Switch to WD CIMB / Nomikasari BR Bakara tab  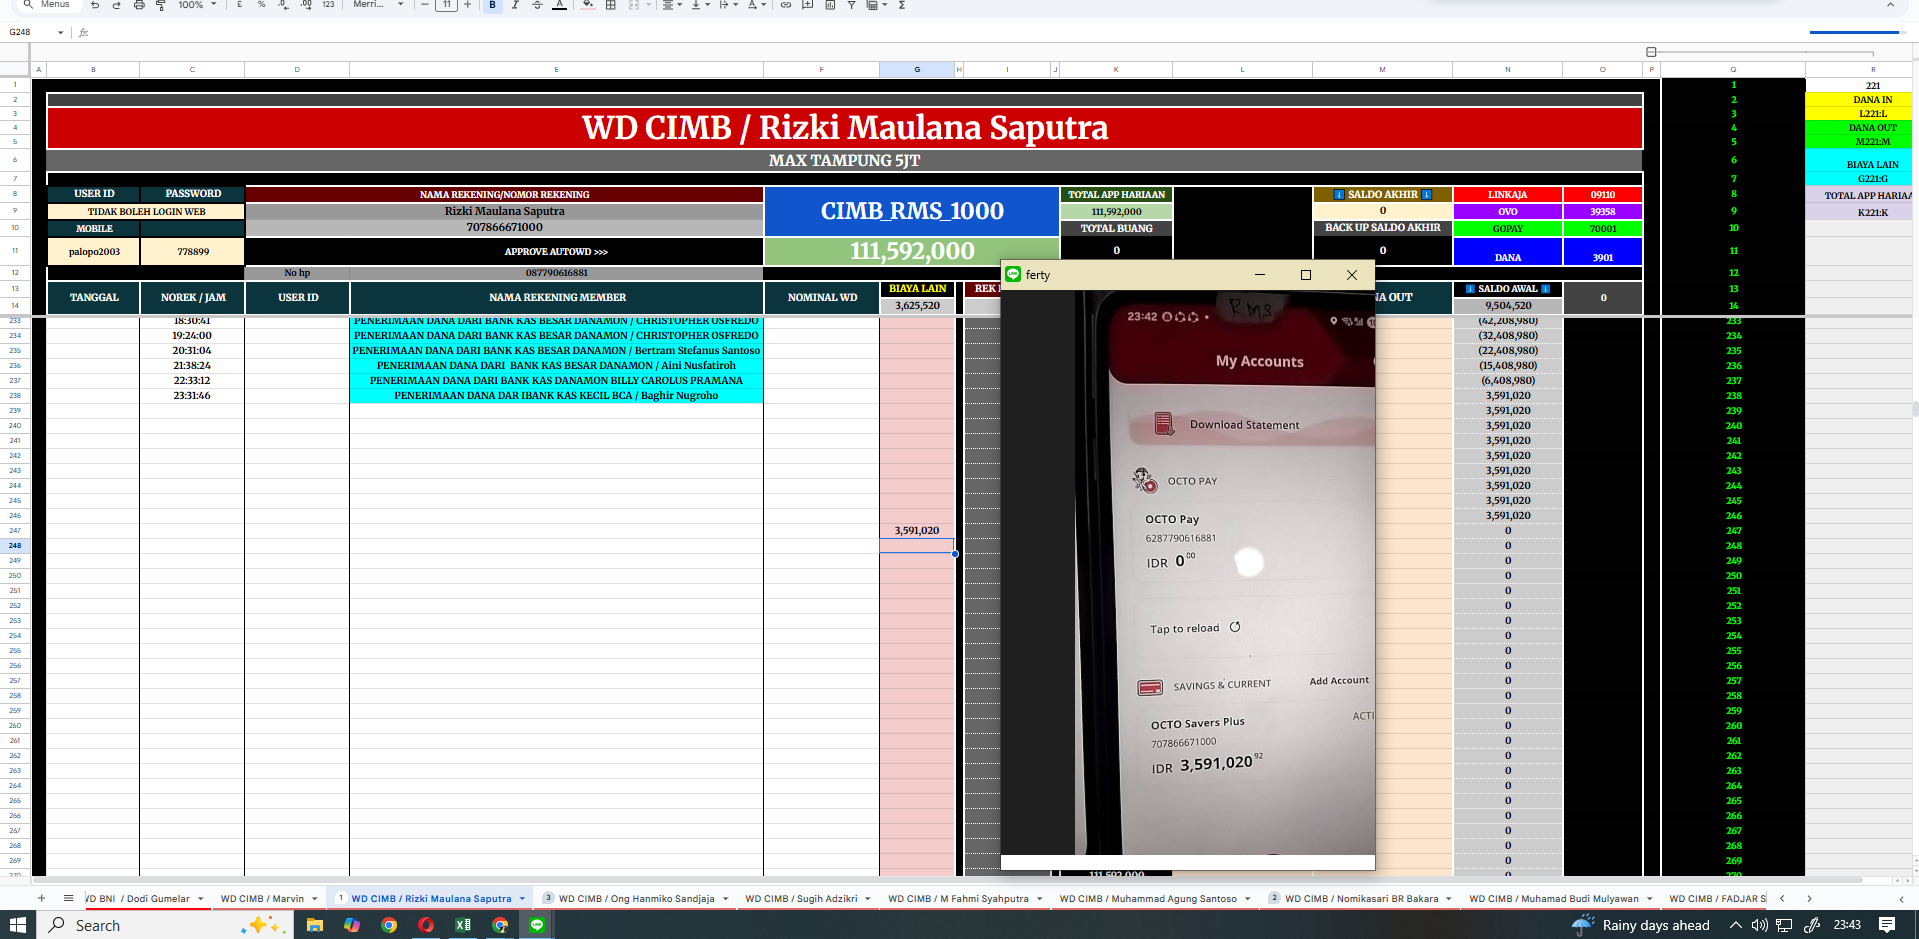pyautogui.click(x=1361, y=899)
